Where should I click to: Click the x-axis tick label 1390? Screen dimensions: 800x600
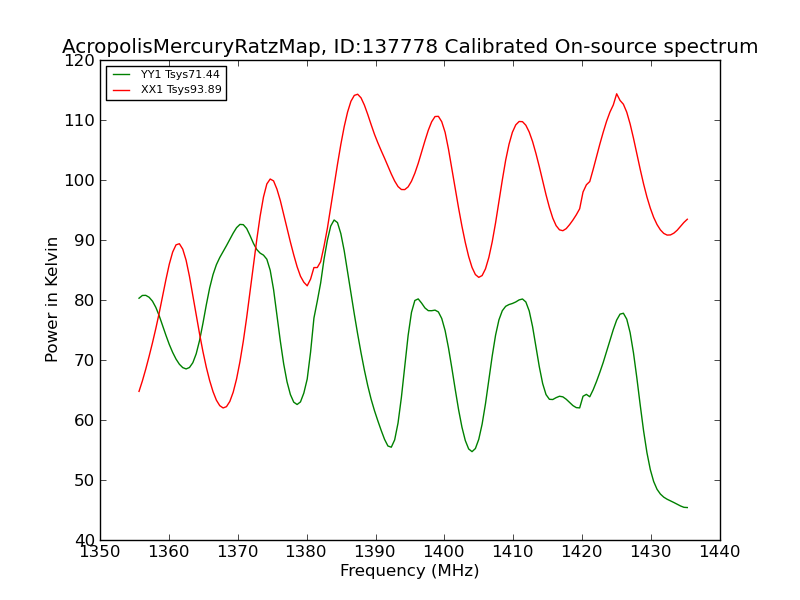(x=376, y=552)
